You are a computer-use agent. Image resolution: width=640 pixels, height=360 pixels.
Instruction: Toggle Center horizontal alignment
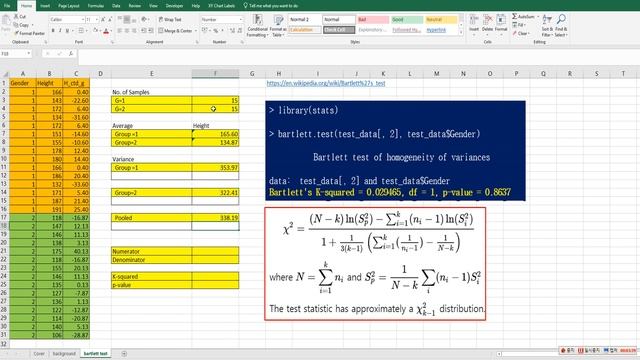pyautogui.click(x=127, y=31)
